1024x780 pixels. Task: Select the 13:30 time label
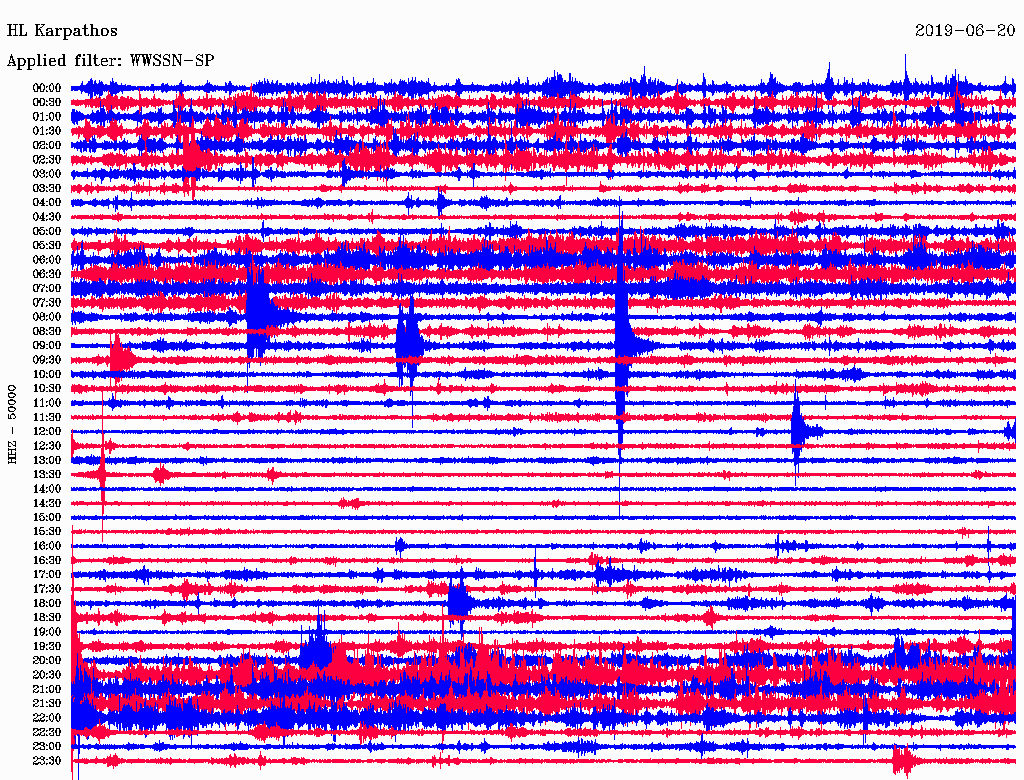coord(47,474)
